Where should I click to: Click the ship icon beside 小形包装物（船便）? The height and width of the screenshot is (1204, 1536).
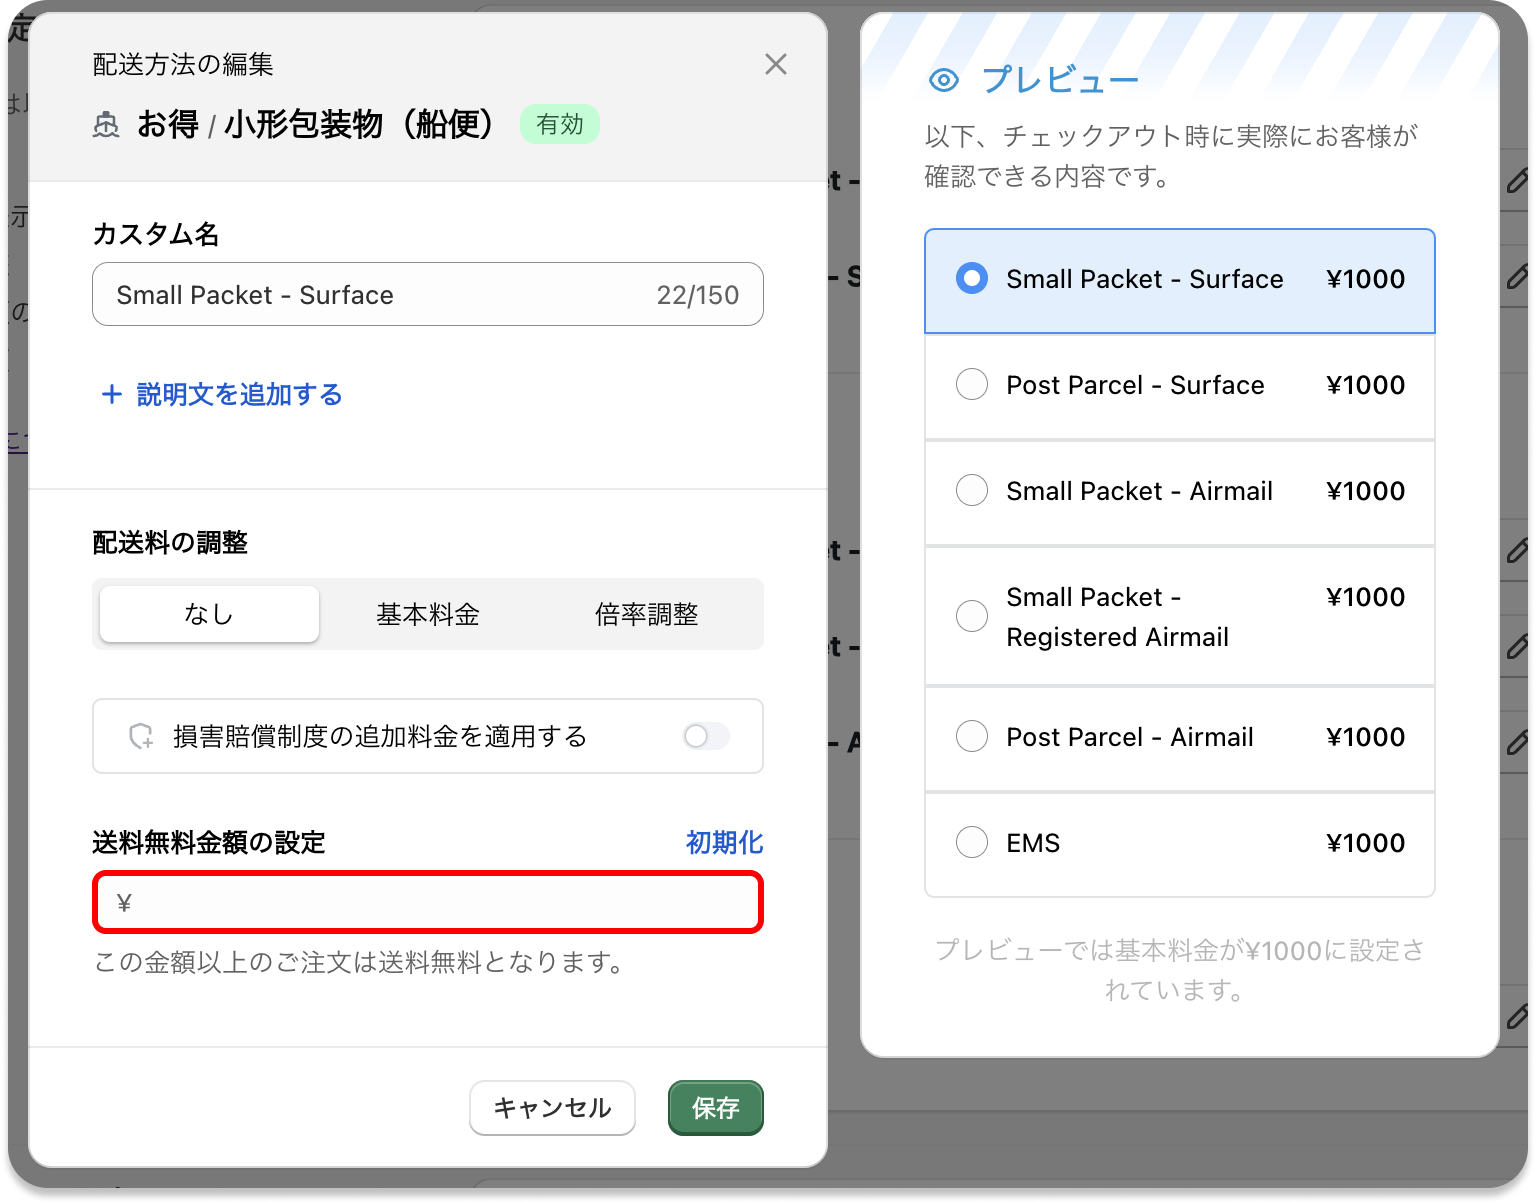108,124
